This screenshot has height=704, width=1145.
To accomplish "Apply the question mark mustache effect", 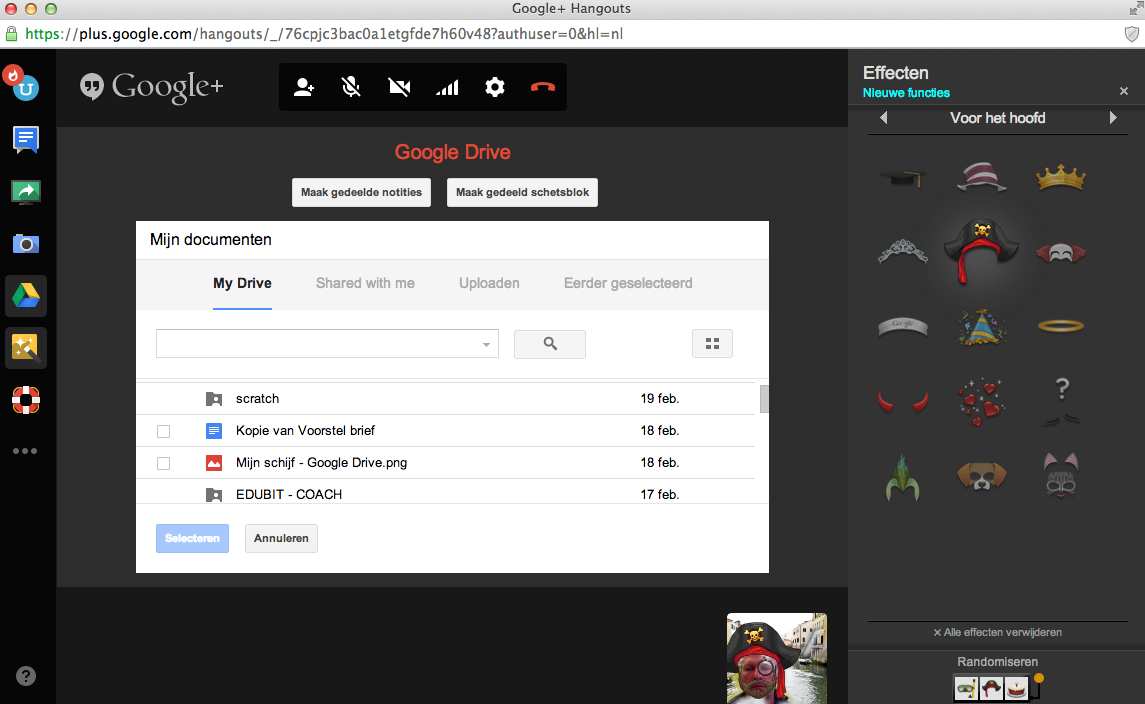I will point(1061,402).
